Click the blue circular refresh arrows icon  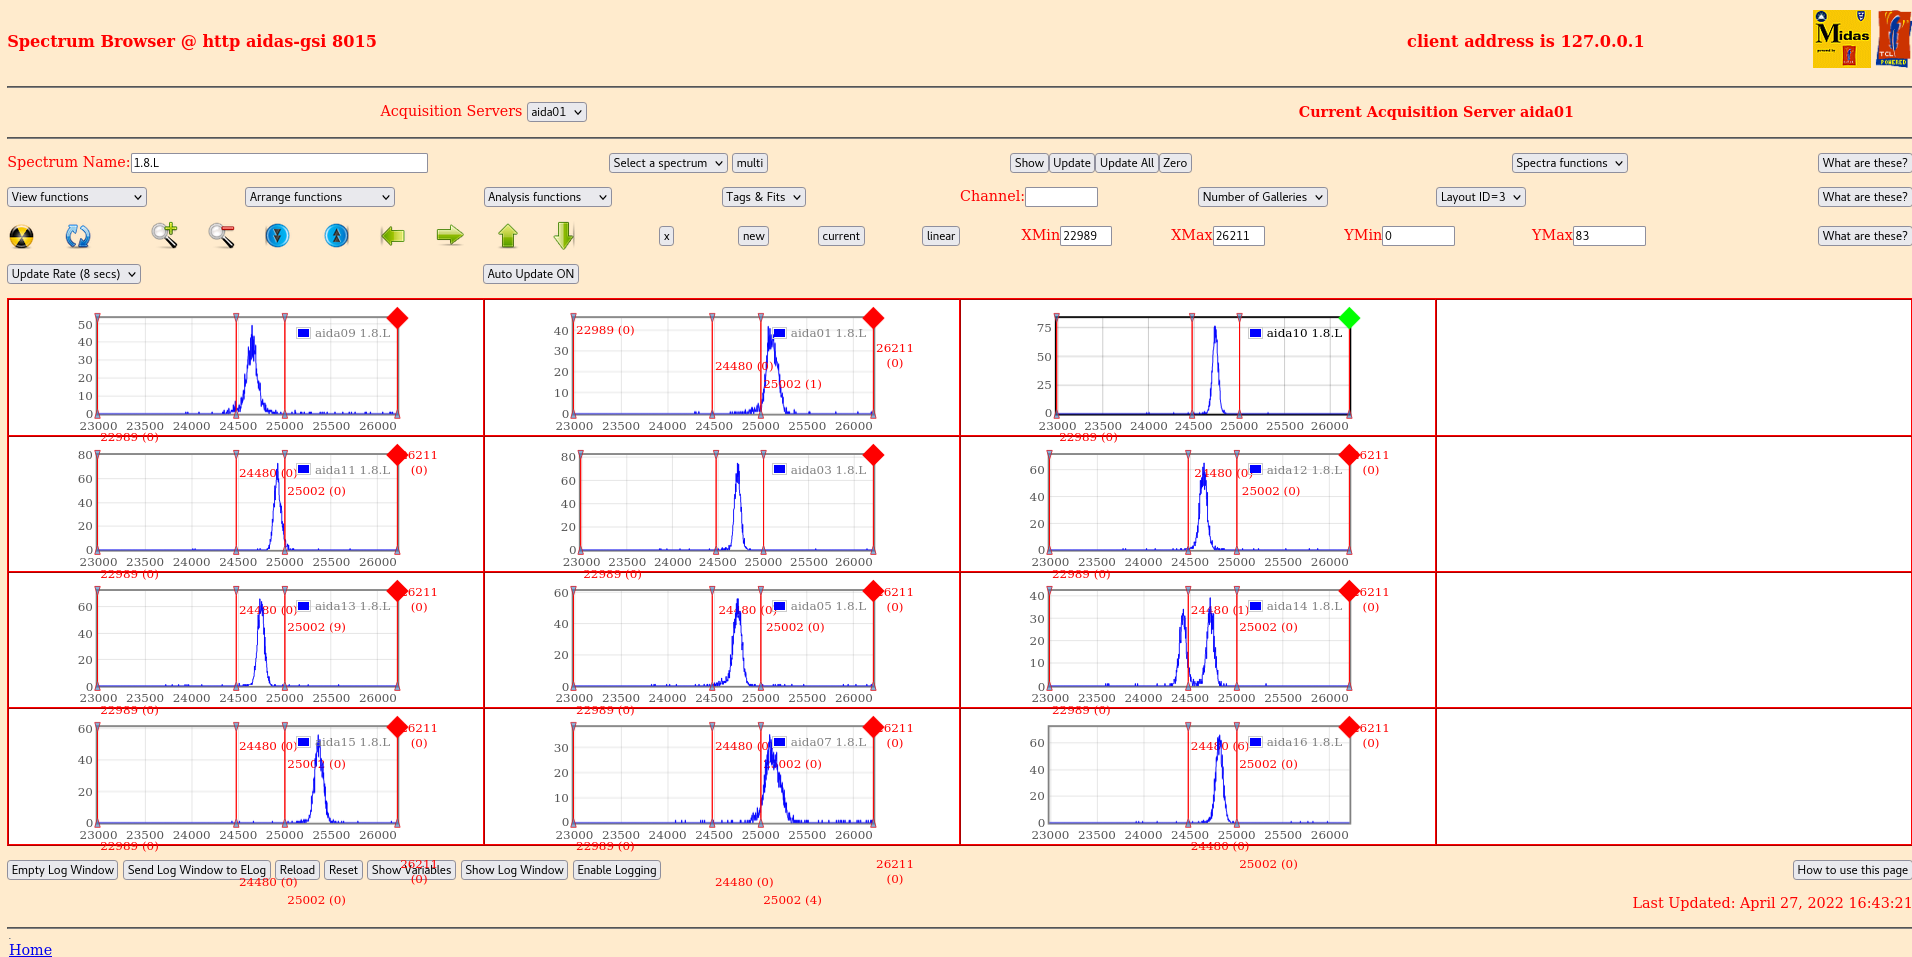point(78,236)
